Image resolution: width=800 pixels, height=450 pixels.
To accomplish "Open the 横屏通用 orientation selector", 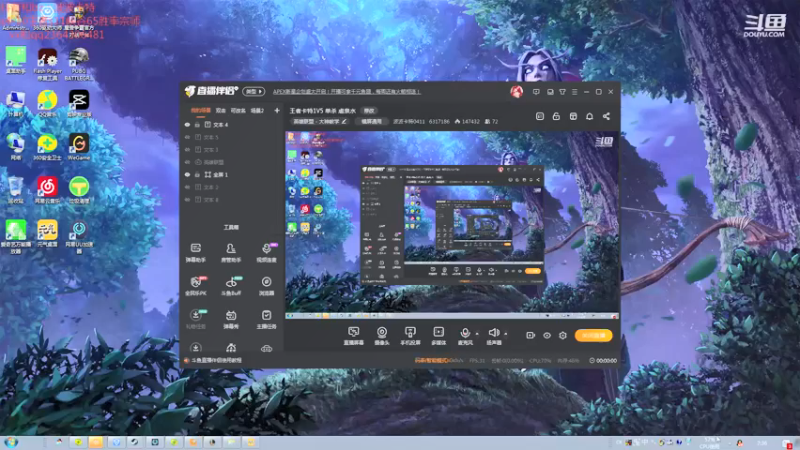I will [371, 121].
